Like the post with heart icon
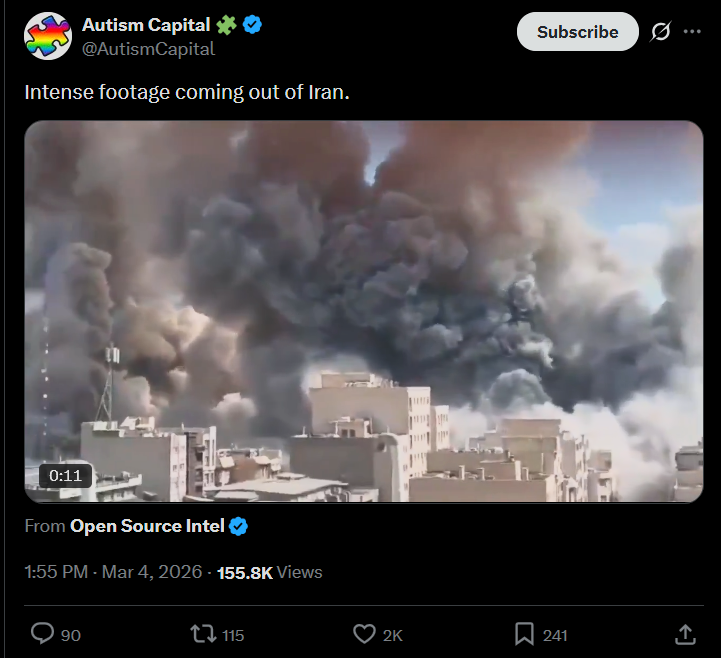This screenshot has width=721, height=658. 364,634
